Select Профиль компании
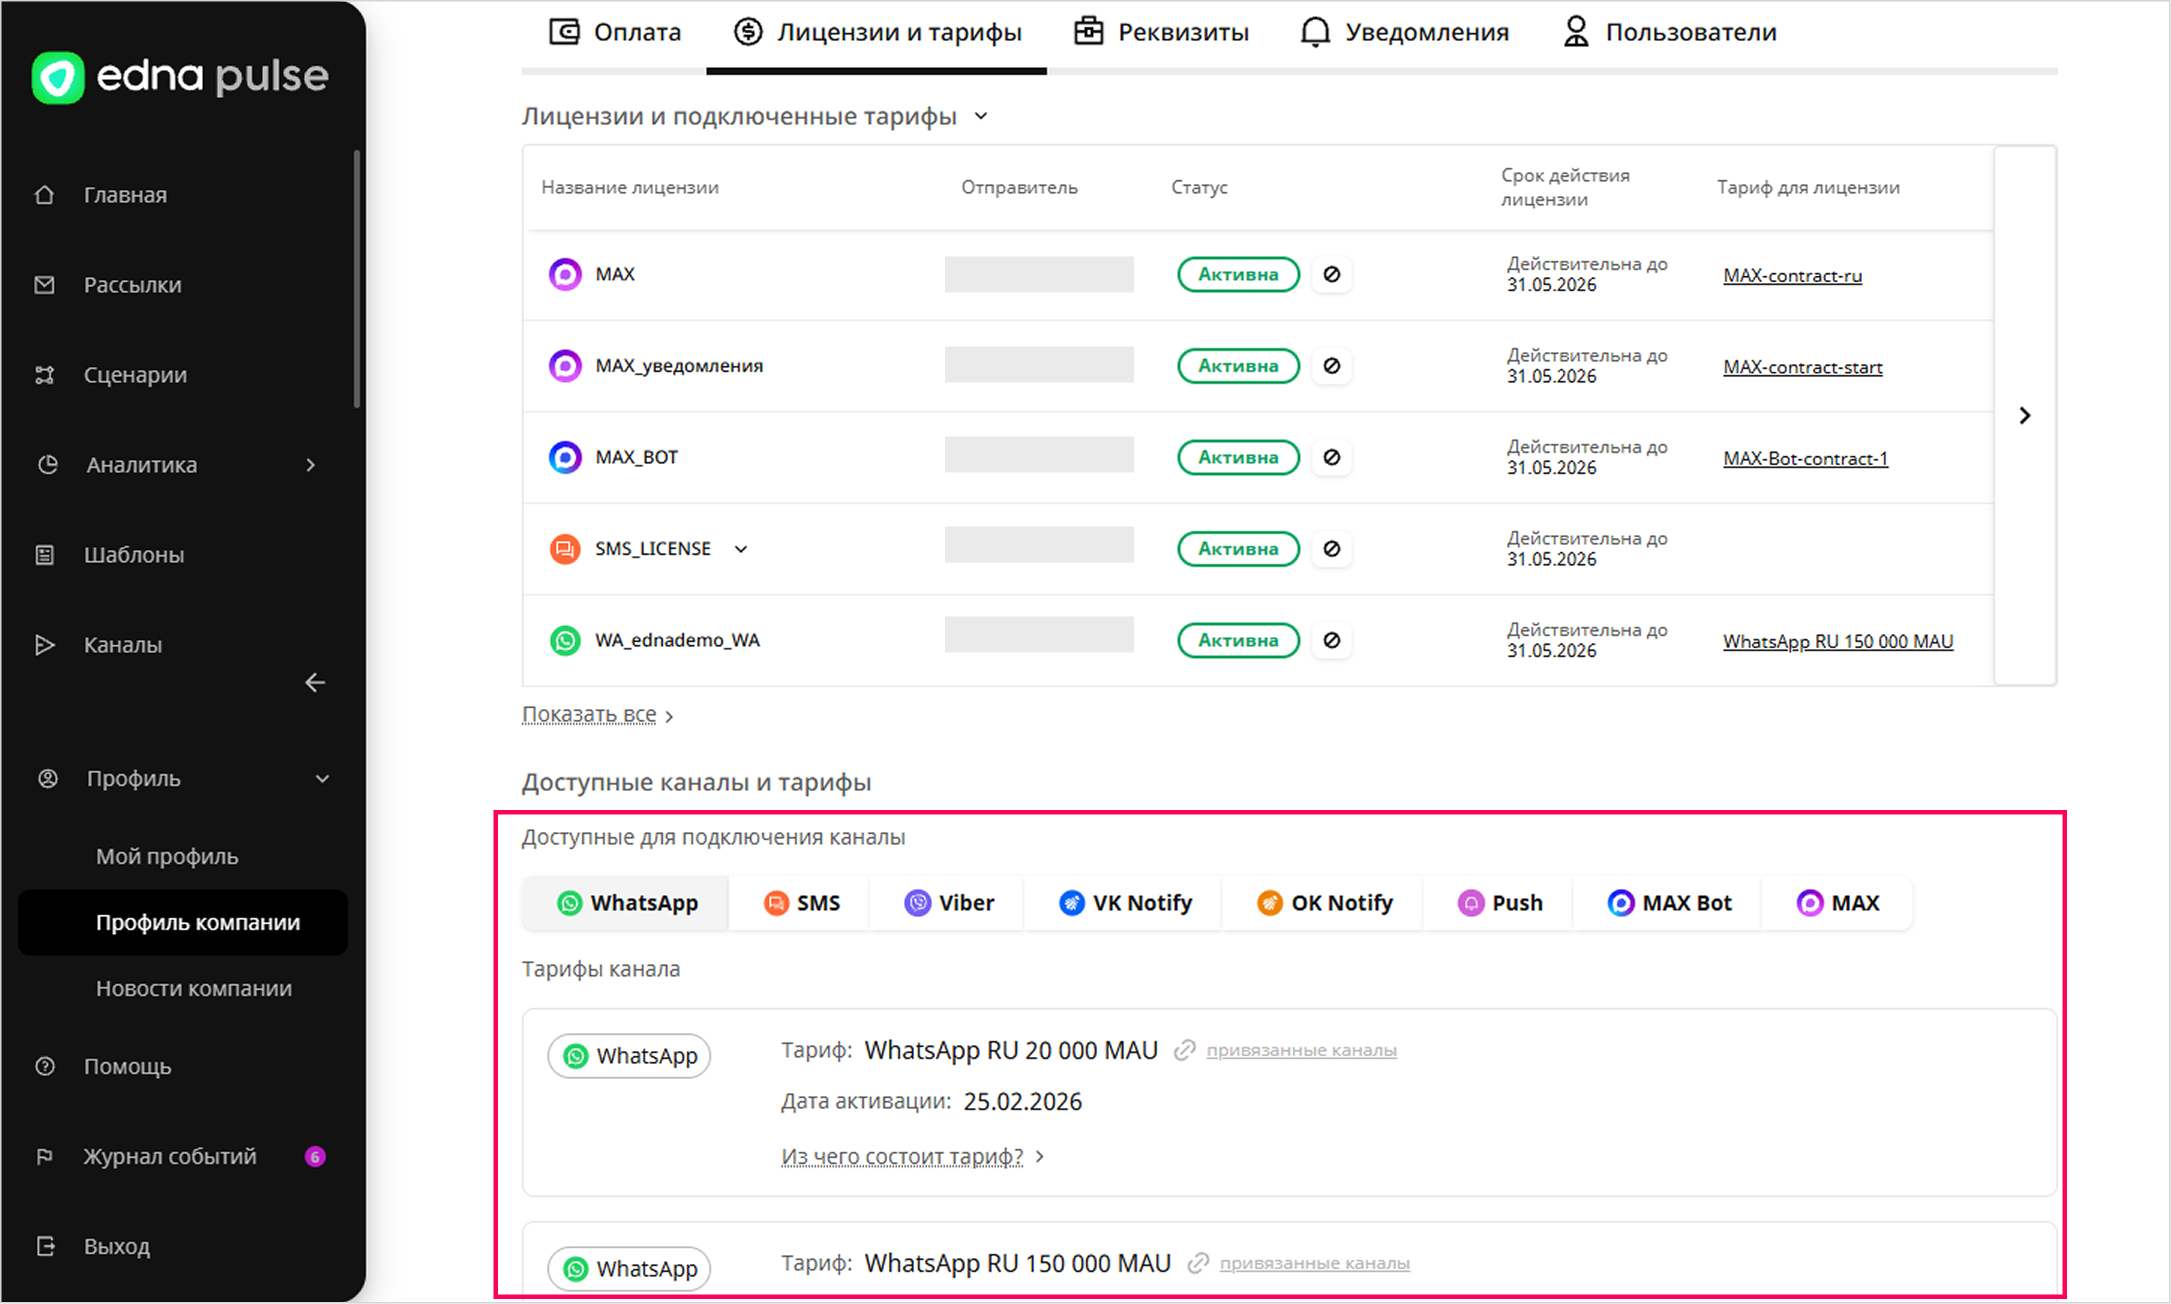2171x1304 pixels. click(x=183, y=922)
